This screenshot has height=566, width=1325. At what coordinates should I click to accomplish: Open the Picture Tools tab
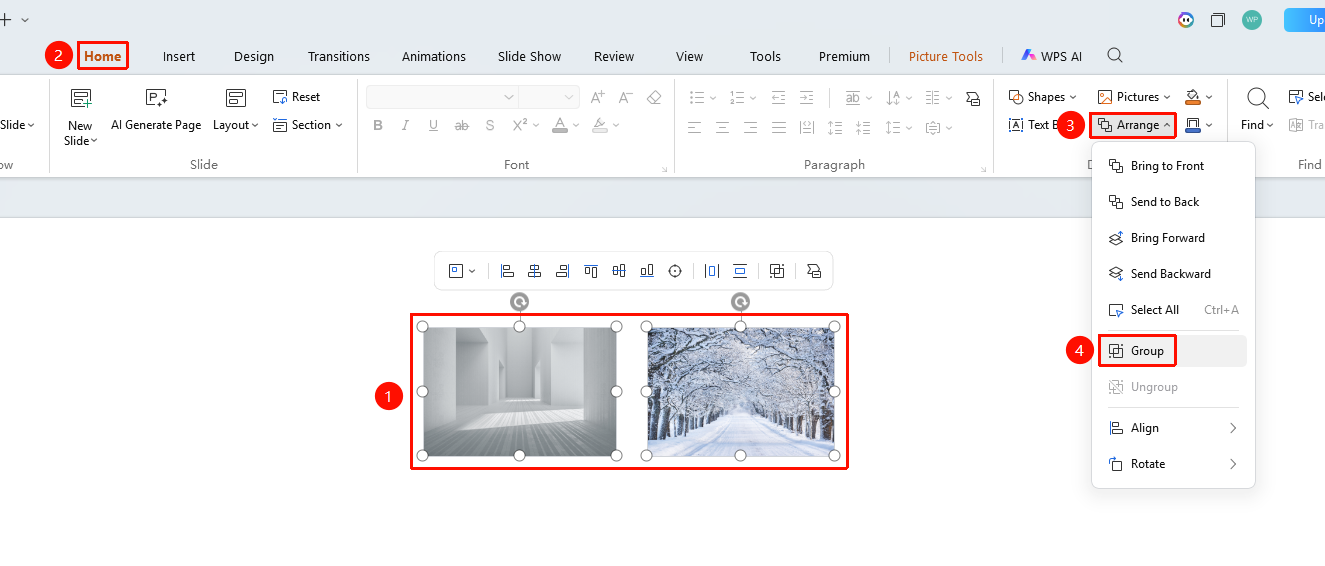pyautogui.click(x=946, y=56)
